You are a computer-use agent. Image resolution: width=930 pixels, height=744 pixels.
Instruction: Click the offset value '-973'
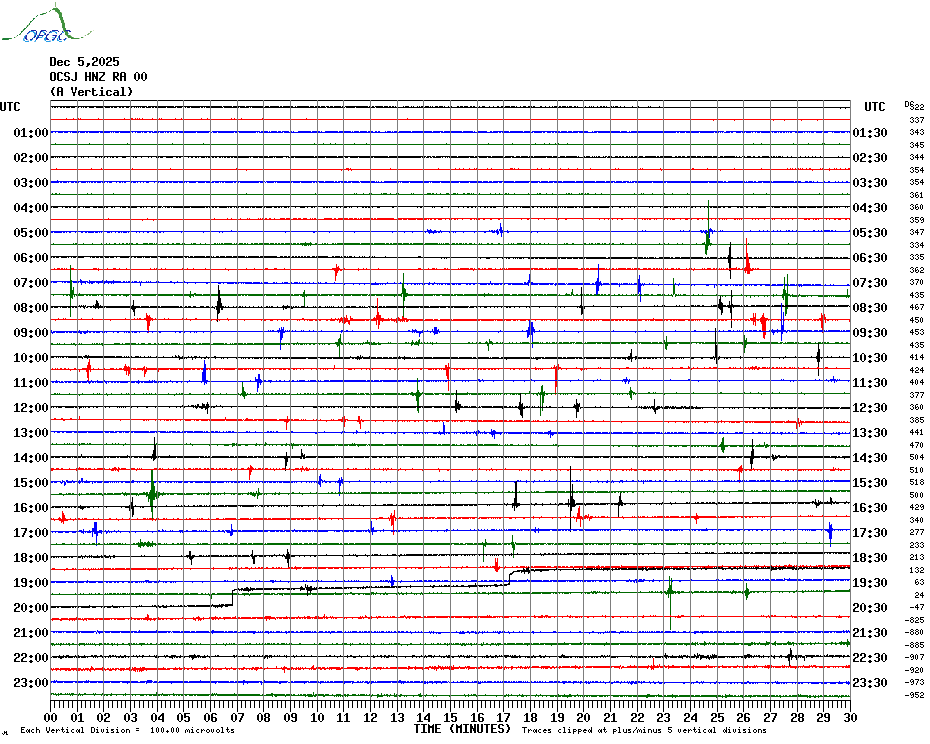click(917, 682)
